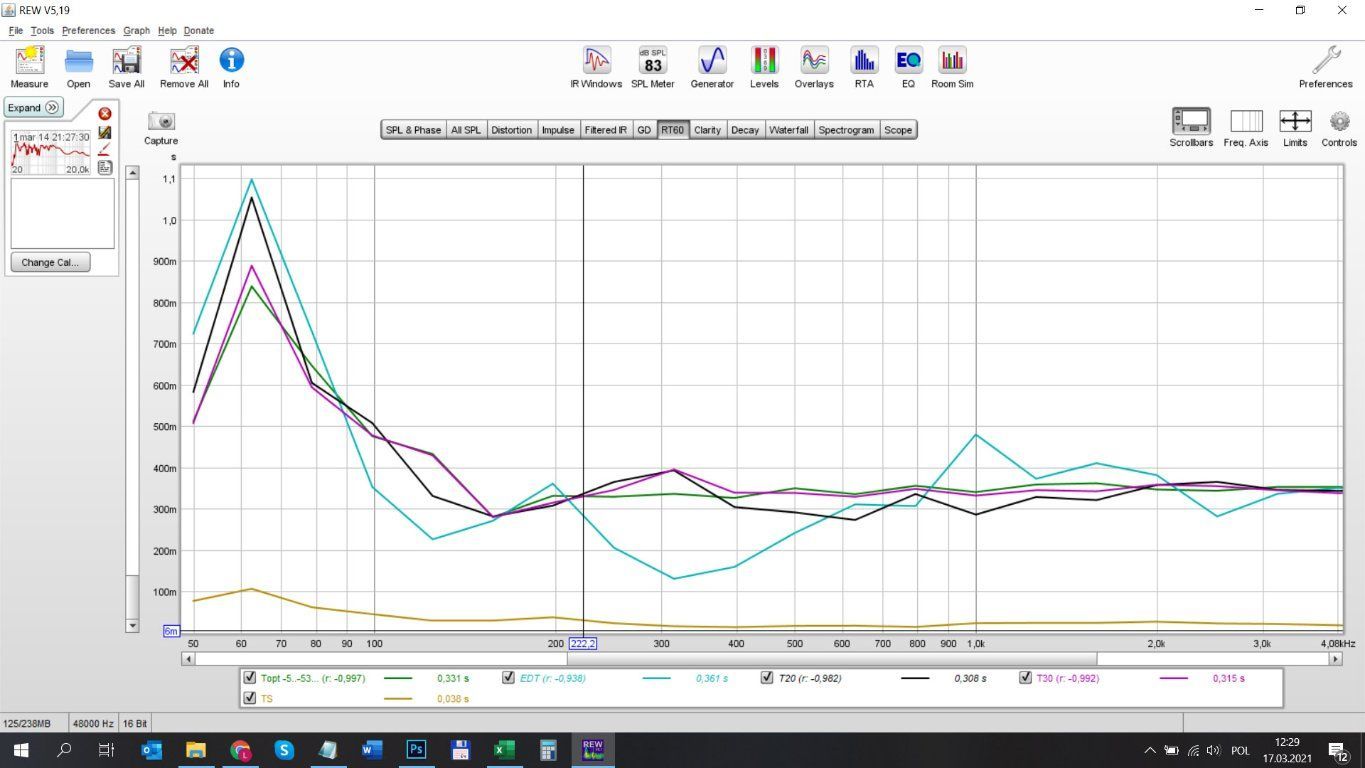Open the measurement notes icon
Image resolution: width=1365 pixels, height=768 pixels.
[x=105, y=167]
